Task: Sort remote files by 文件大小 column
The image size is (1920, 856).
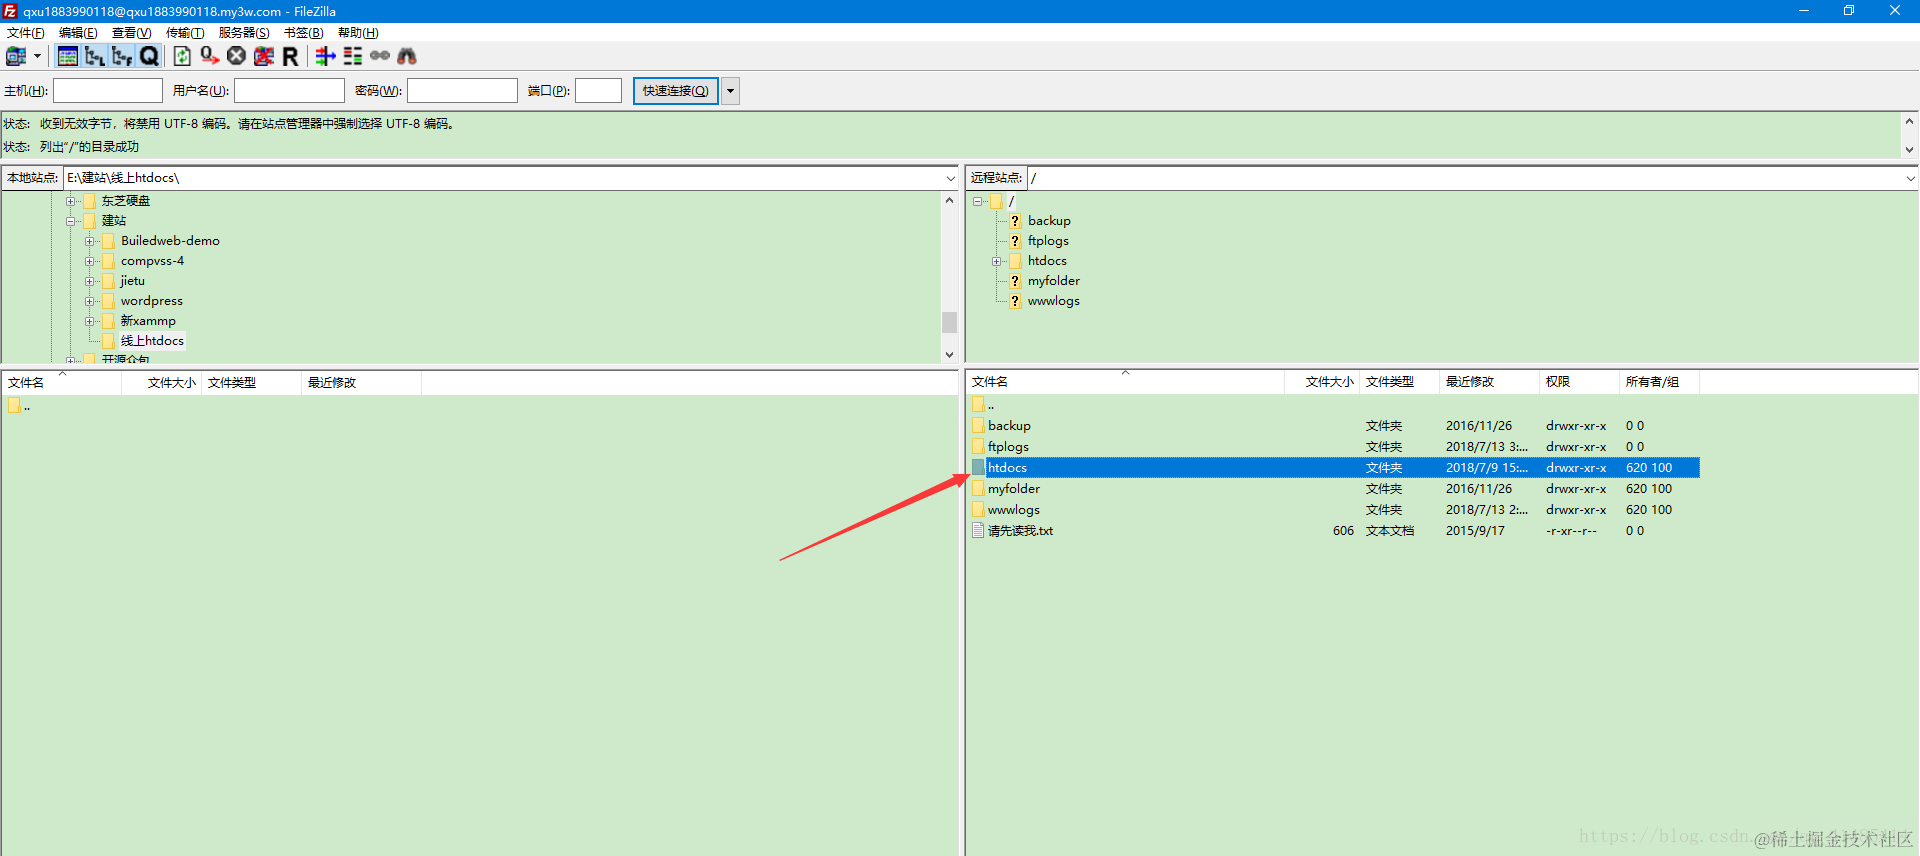Action: click(x=1322, y=382)
